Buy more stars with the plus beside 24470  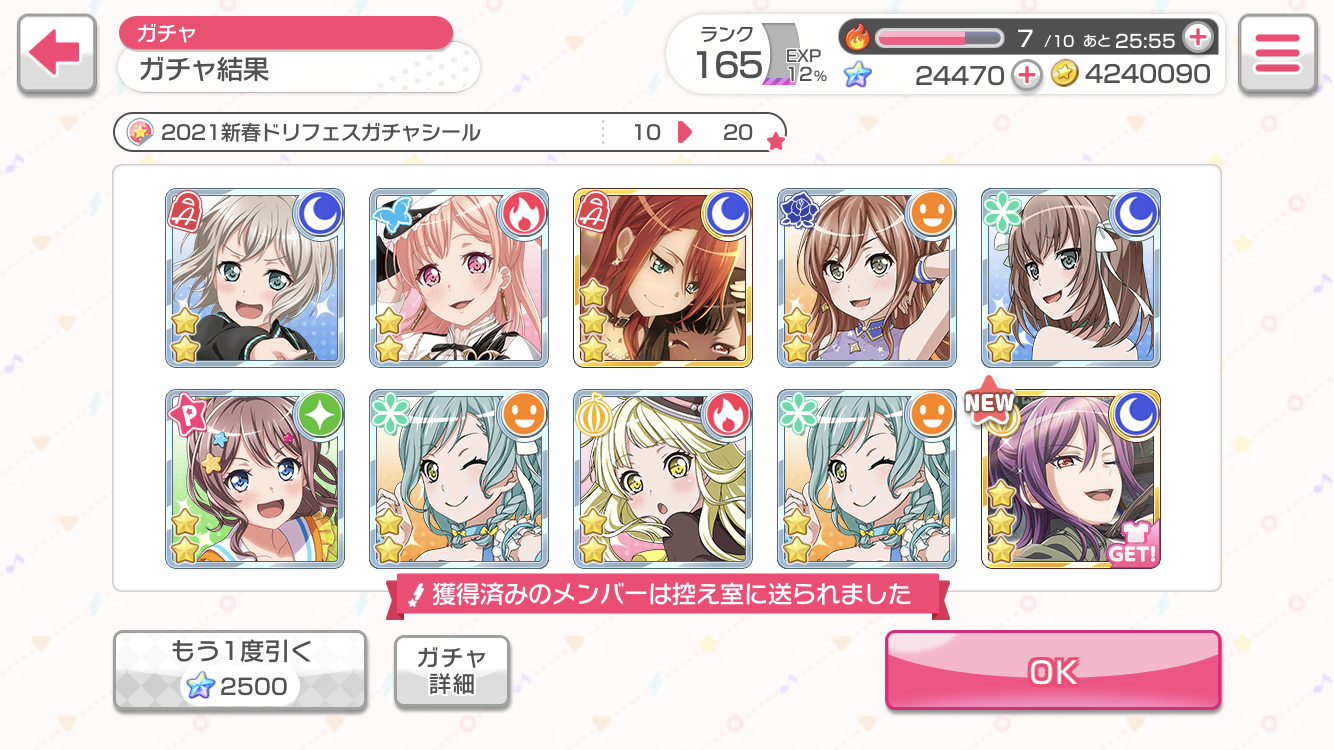click(x=1026, y=74)
